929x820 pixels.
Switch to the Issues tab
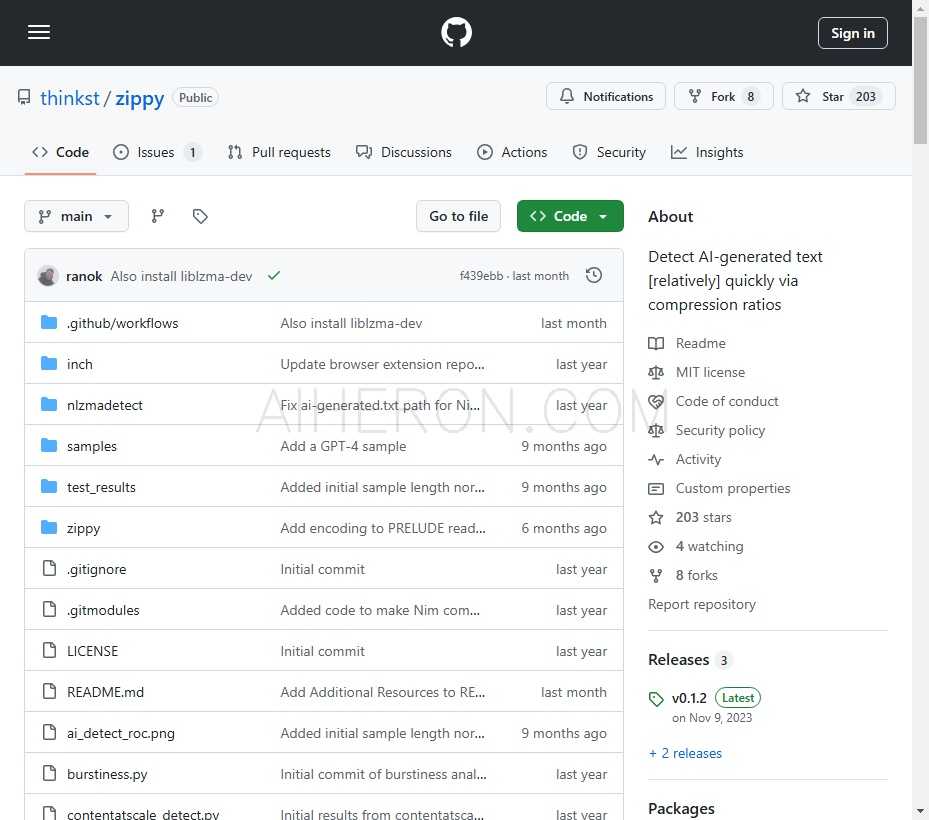[x=155, y=152]
